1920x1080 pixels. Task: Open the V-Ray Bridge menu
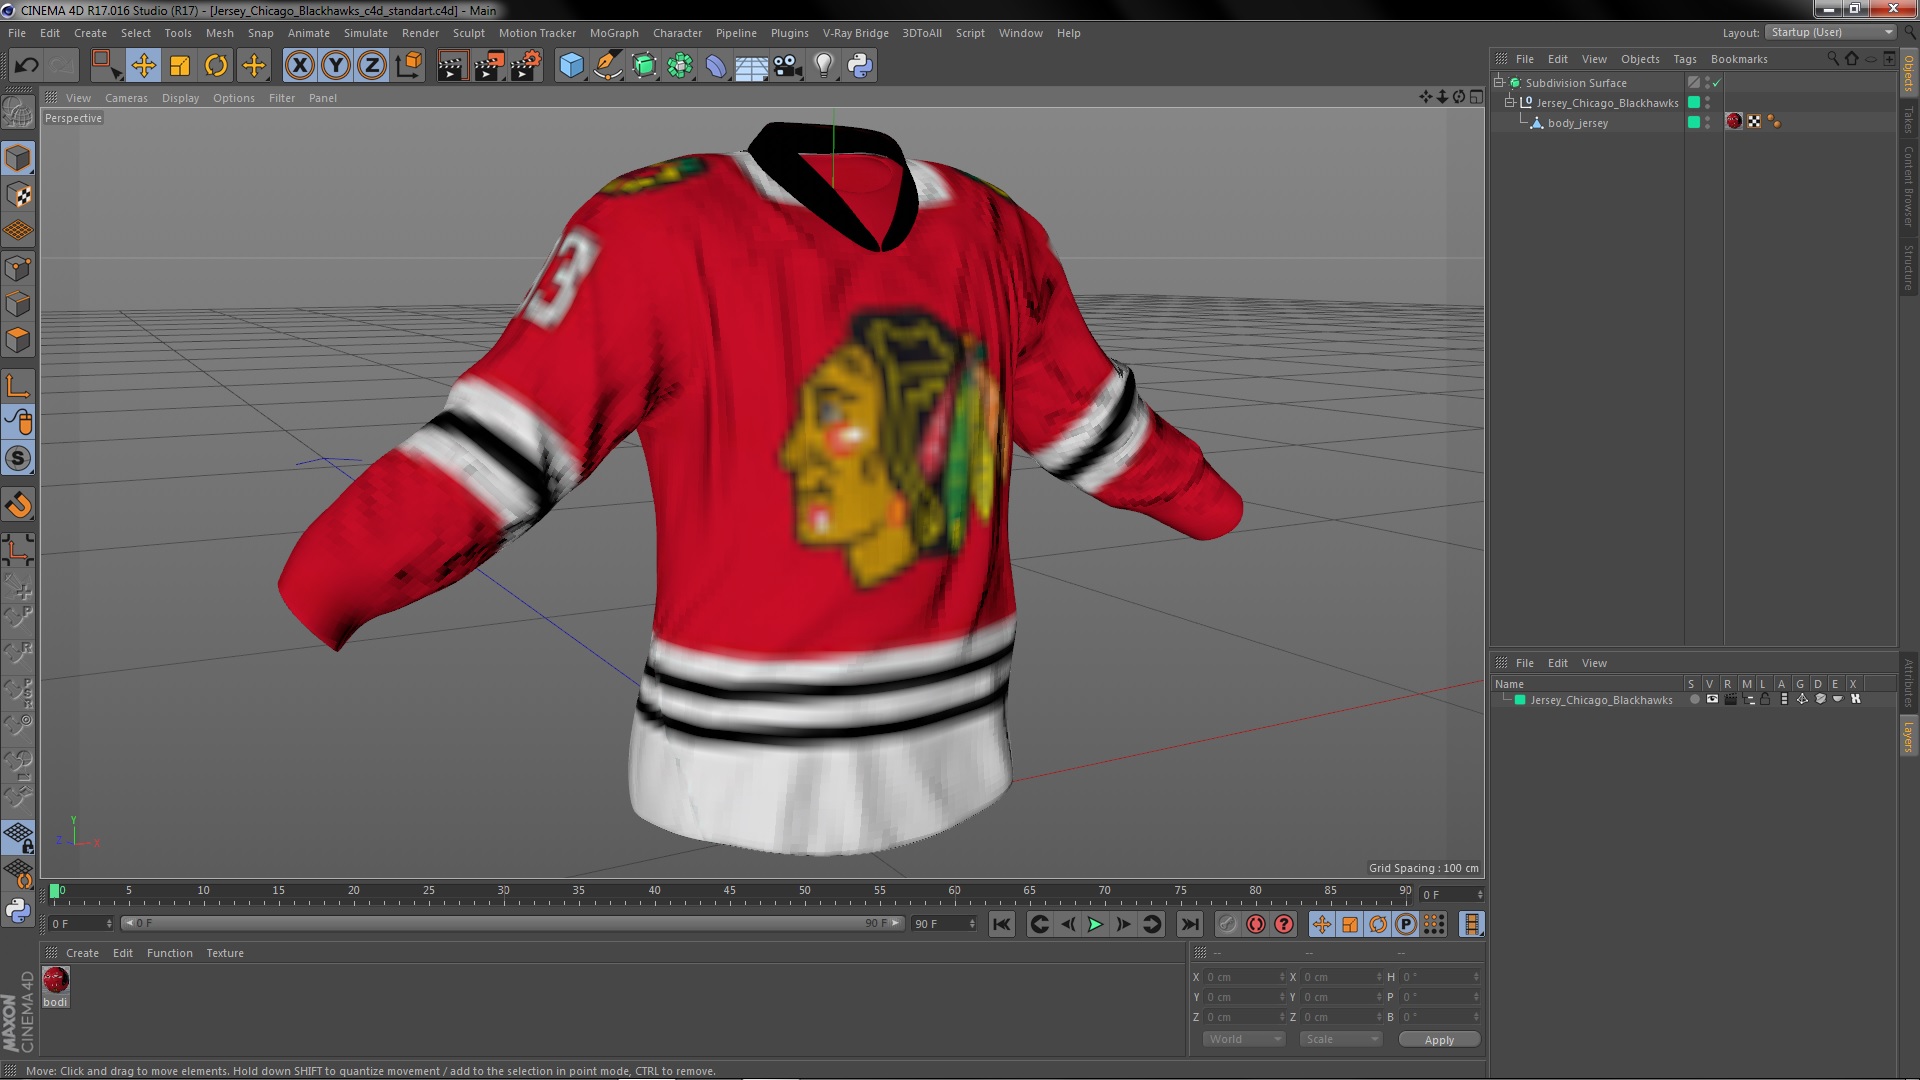click(855, 33)
